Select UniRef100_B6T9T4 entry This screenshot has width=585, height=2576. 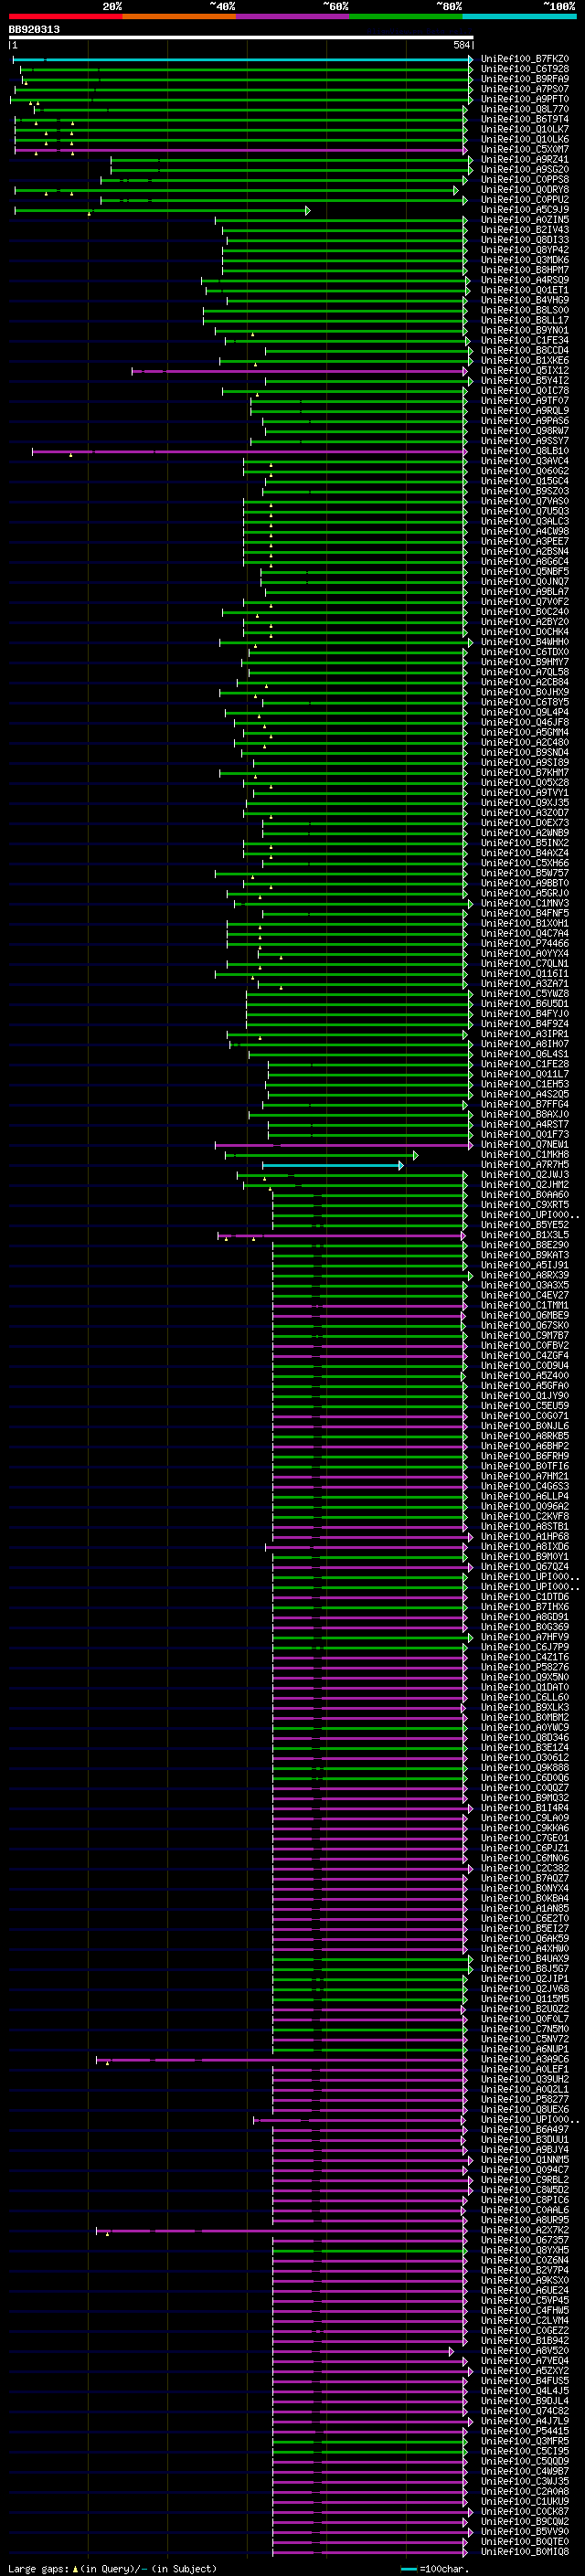tap(525, 119)
